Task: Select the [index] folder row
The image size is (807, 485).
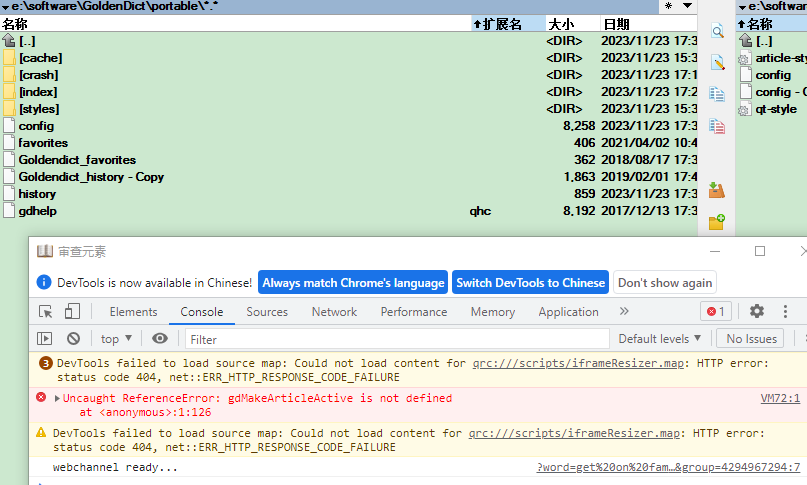Action: 349,92
